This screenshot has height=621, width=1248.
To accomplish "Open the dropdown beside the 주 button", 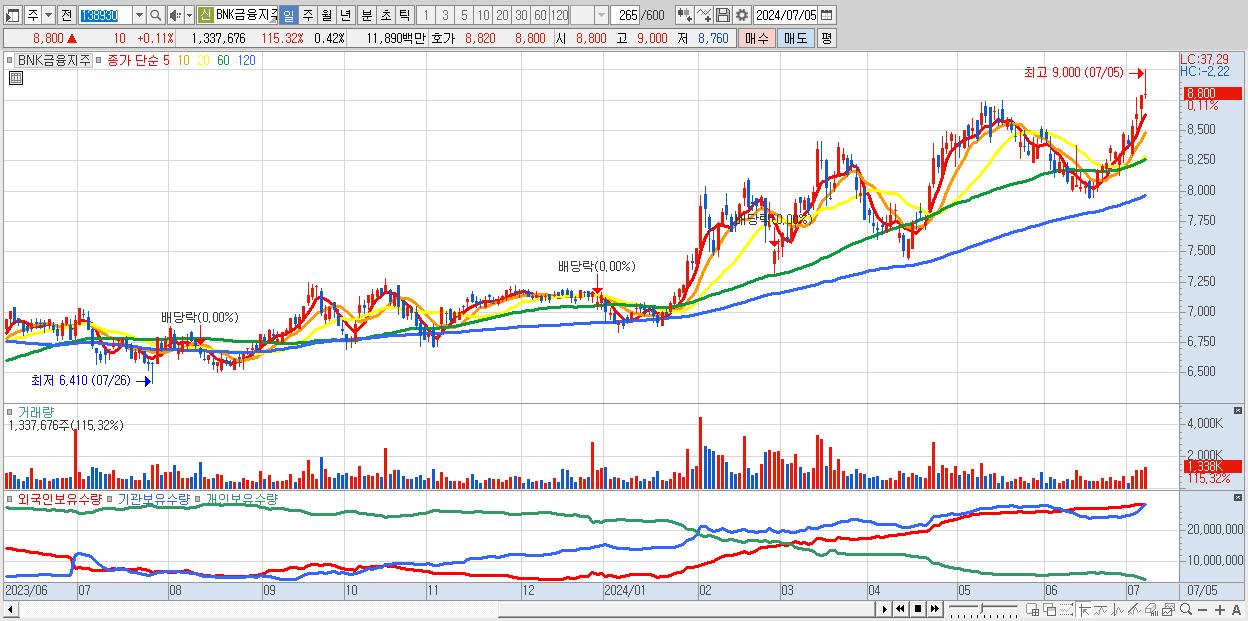I will pyautogui.click(x=48, y=15).
